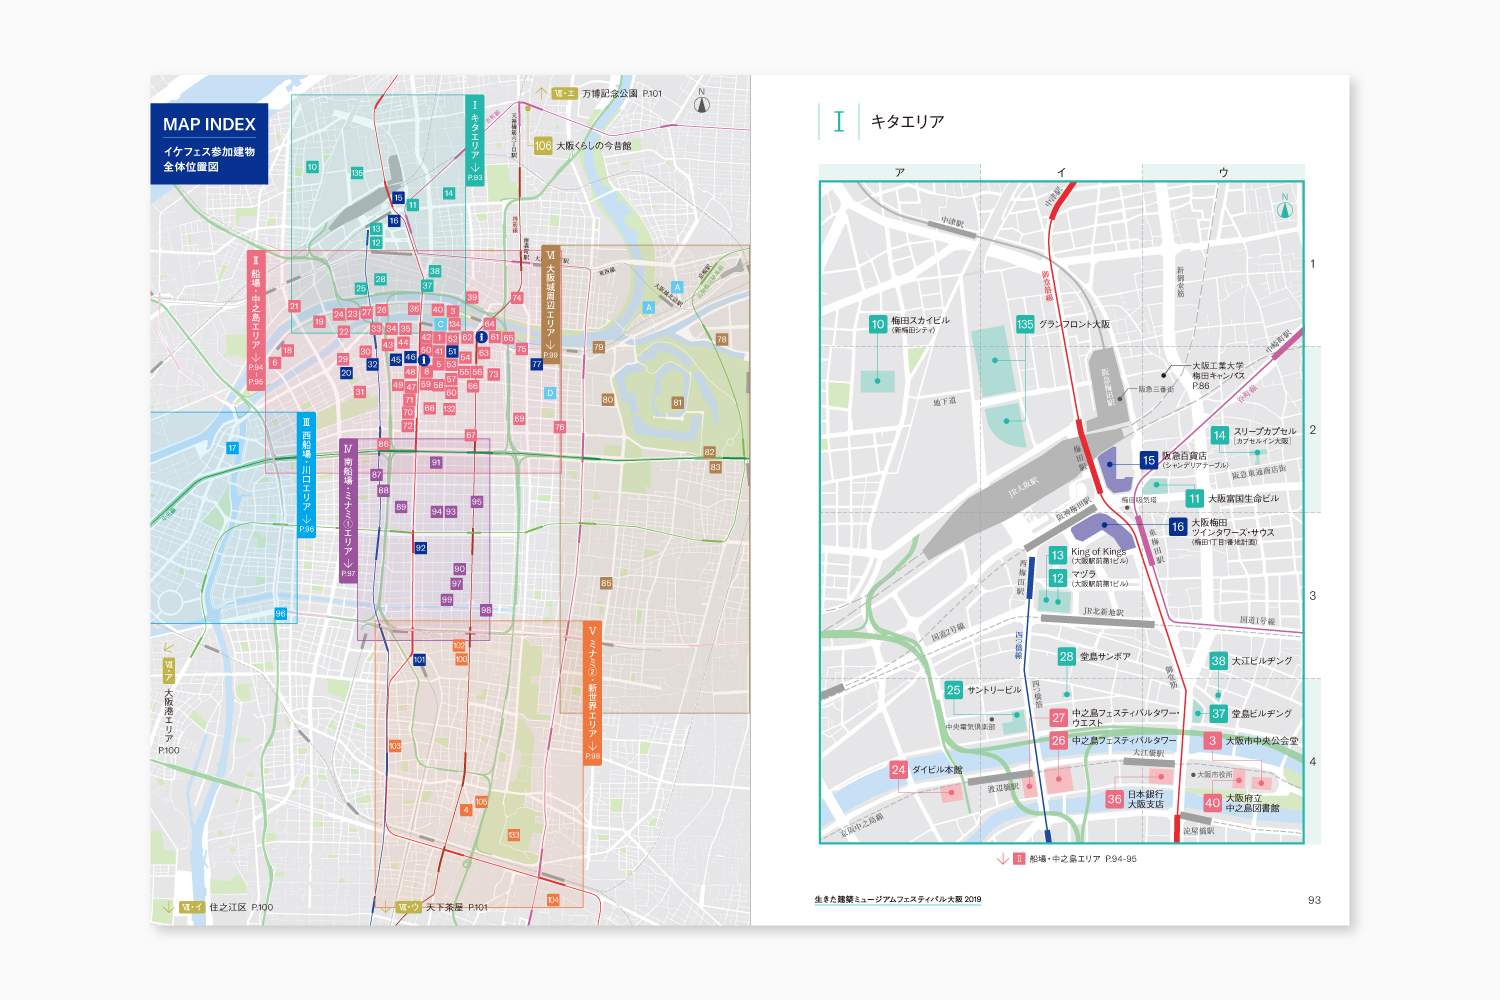Select the blue C marker near marker 134

pyautogui.click(x=440, y=324)
